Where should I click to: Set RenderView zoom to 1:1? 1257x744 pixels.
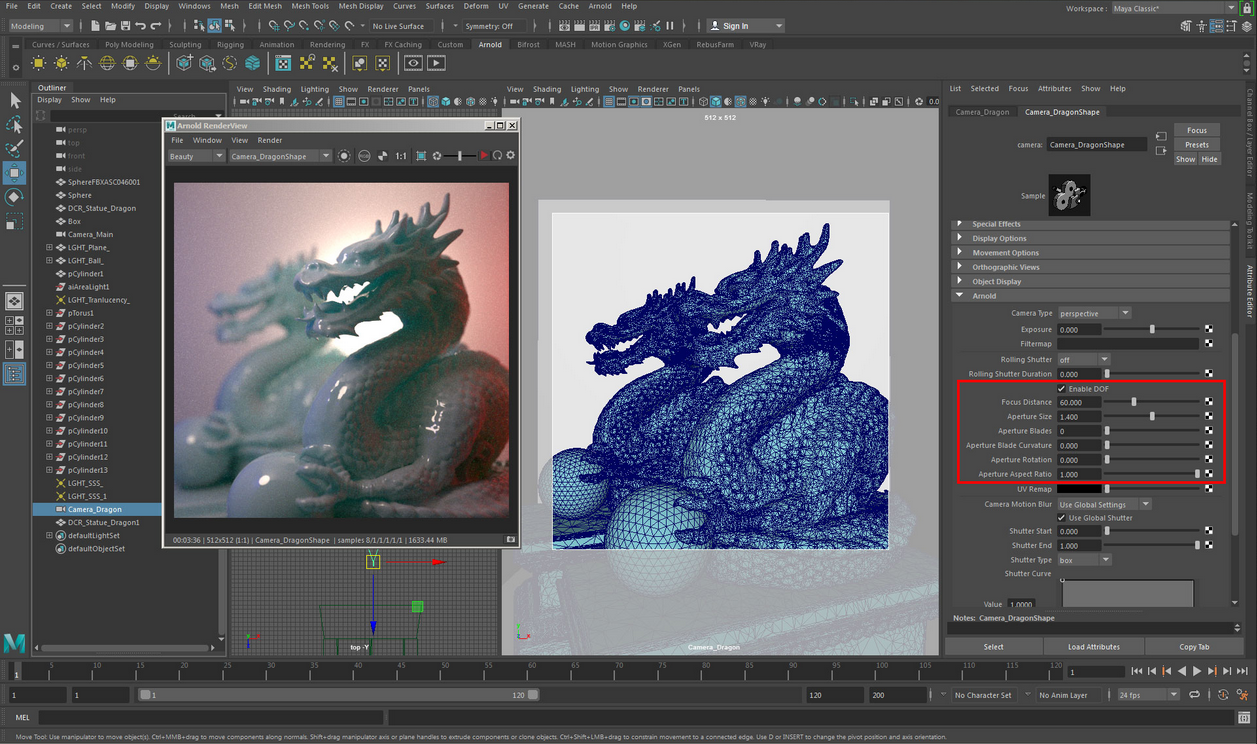401,156
